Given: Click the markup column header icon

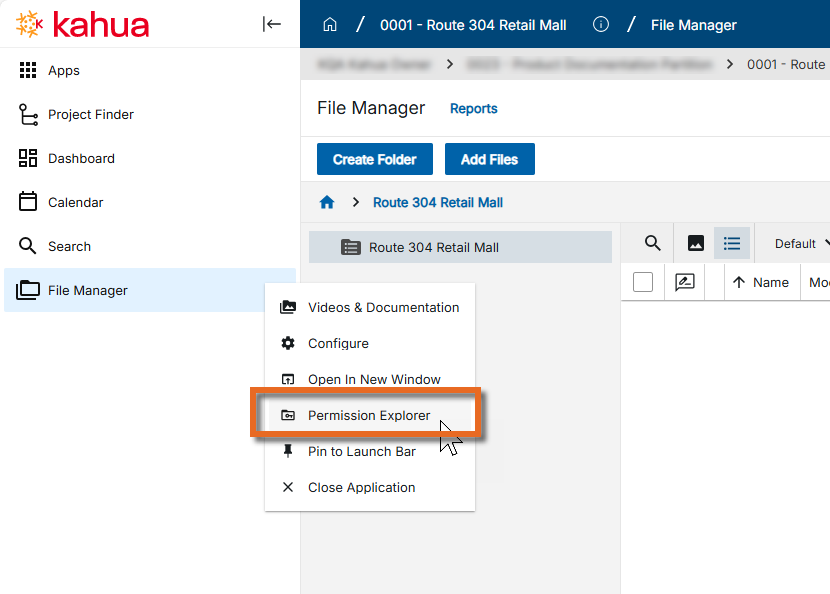Looking at the screenshot, I should pyautogui.click(x=685, y=282).
